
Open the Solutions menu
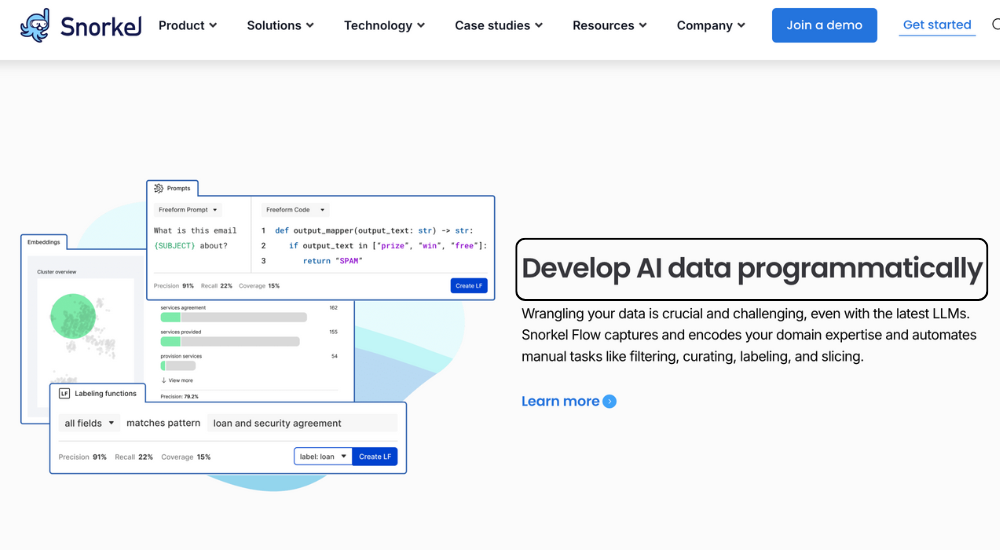[x=280, y=26]
